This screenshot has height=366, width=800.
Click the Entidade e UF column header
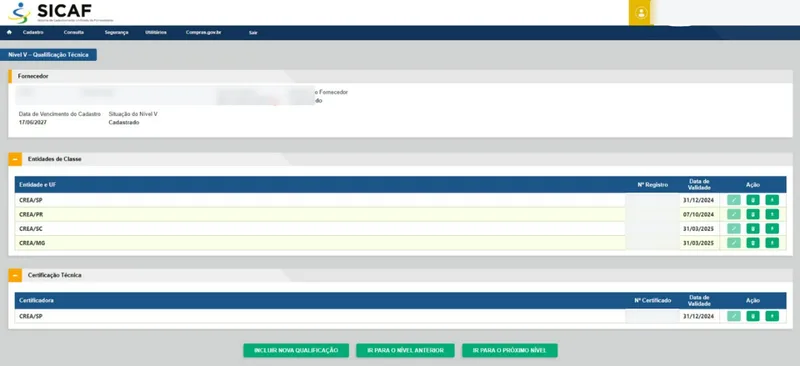coord(38,184)
